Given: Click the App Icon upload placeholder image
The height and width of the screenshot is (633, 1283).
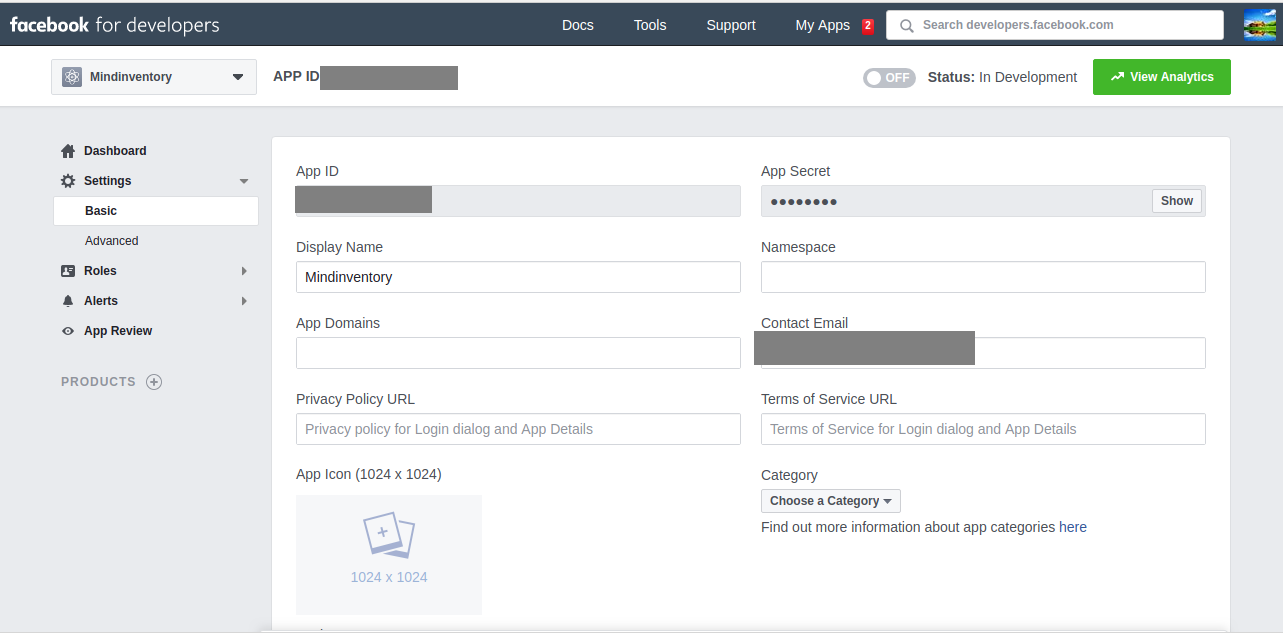Looking at the screenshot, I should tap(389, 555).
